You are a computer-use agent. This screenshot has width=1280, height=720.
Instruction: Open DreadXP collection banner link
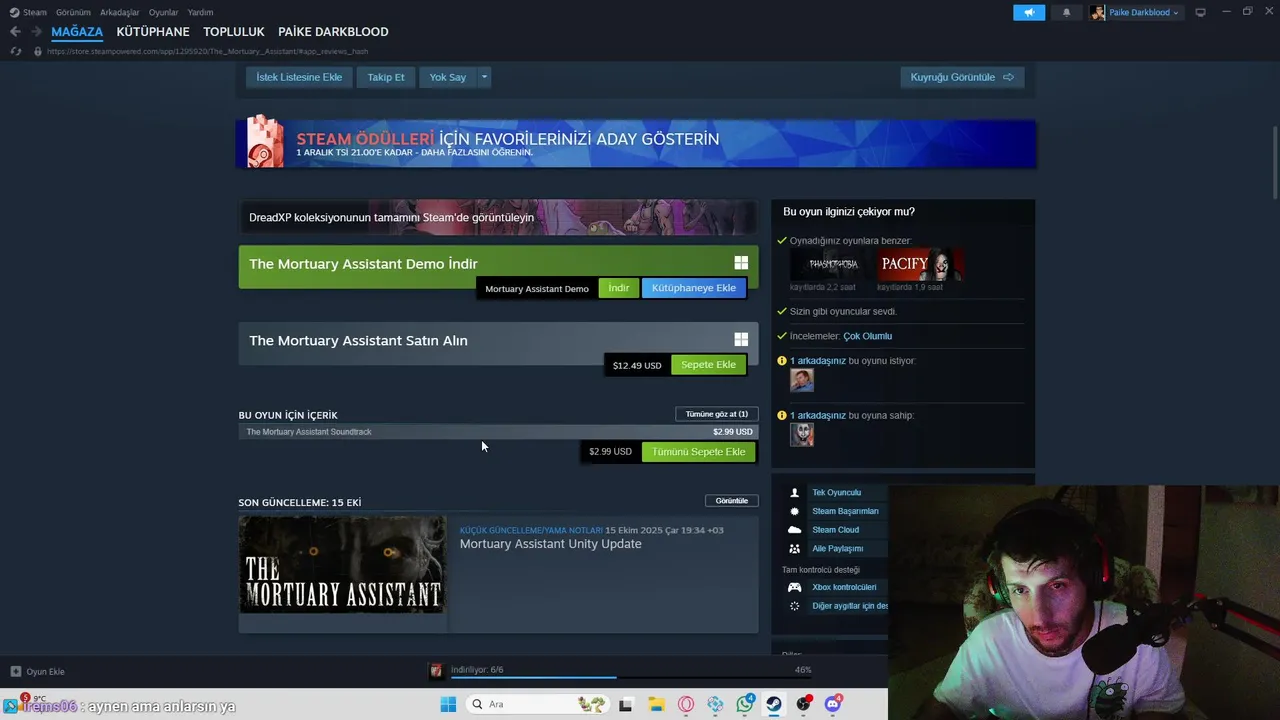click(x=498, y=217)
